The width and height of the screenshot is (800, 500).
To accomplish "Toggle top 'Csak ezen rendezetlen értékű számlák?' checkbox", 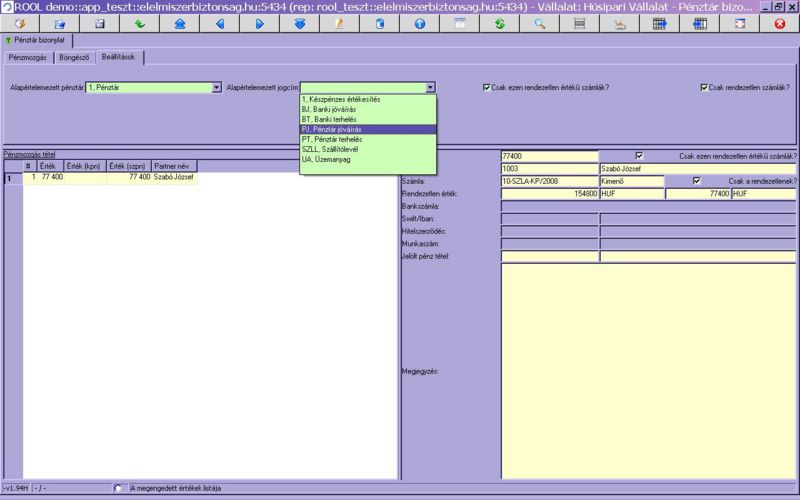I will click(x=487, y=88).
